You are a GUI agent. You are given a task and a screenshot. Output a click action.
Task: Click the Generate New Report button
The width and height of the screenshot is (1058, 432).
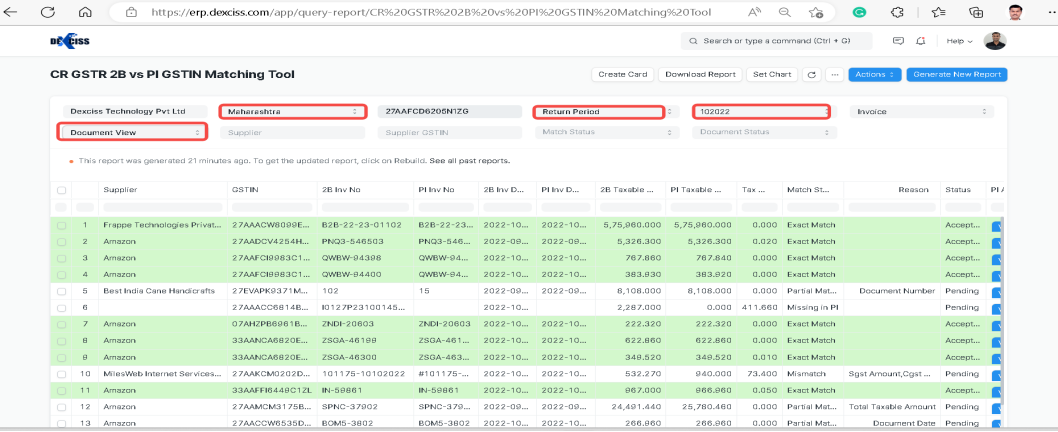(958, 75)
